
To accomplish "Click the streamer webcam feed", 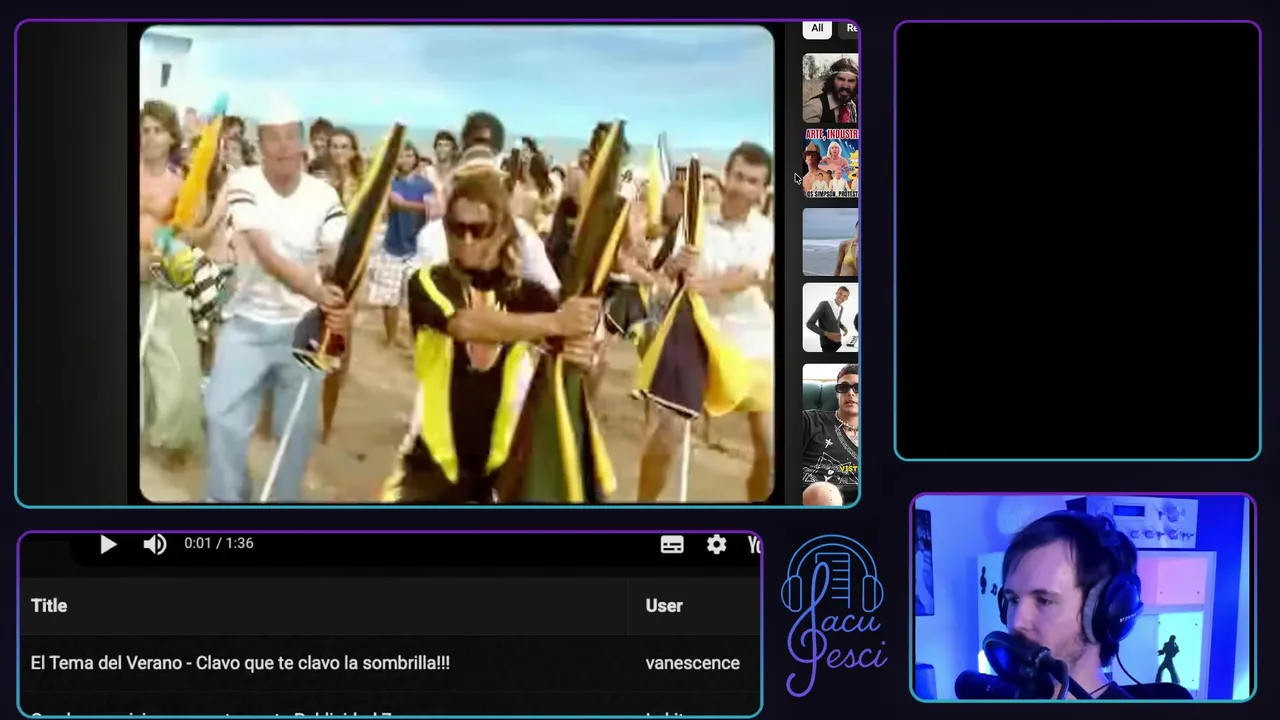I will click(1083, 597).
